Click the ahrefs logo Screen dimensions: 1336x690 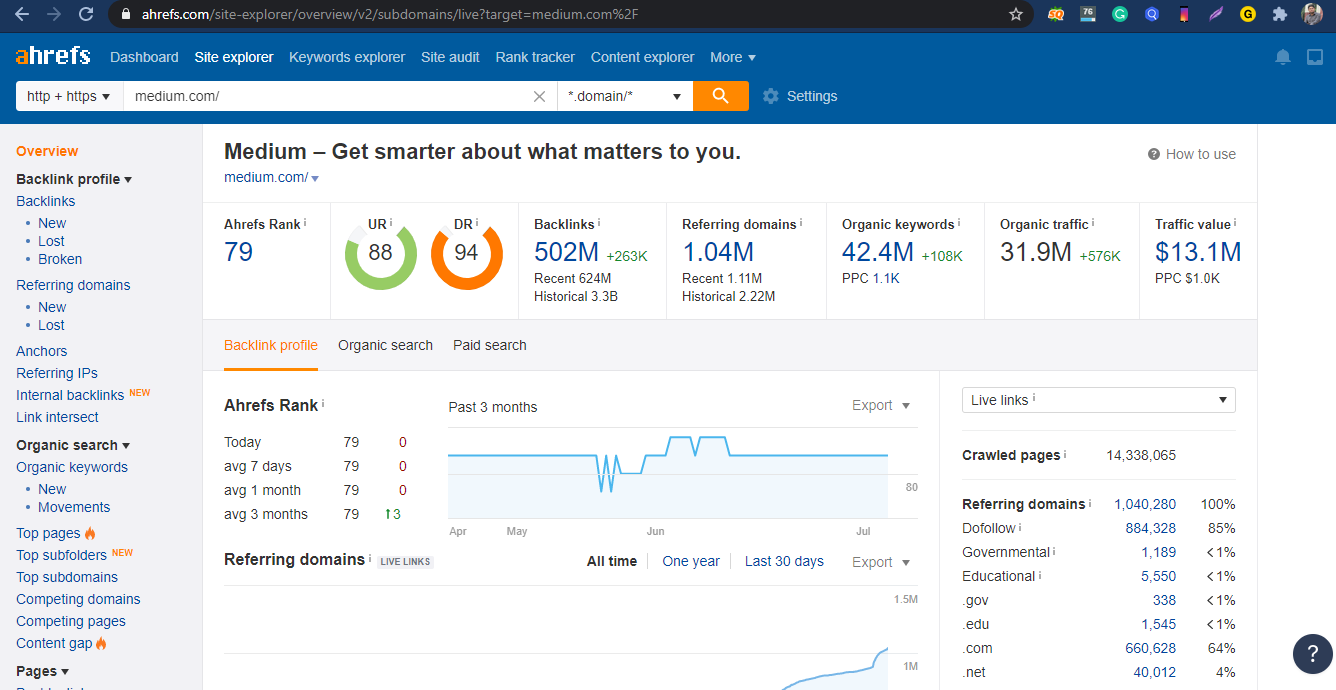(x=53, y=56)
